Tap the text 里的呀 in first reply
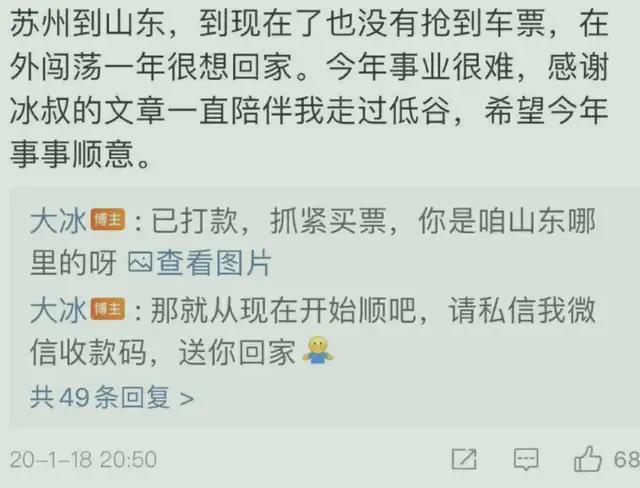640x488 pixels. 73,262
